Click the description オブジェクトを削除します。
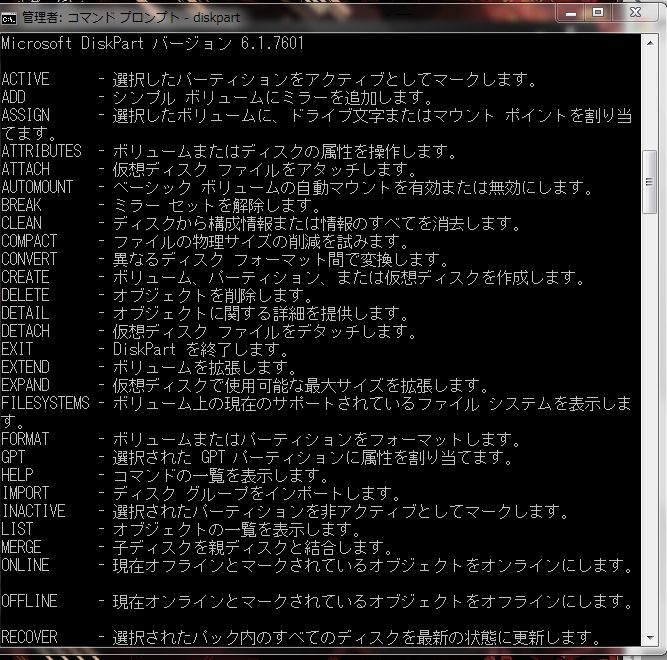The image size is (667, 660). click(x=212, y=296)
